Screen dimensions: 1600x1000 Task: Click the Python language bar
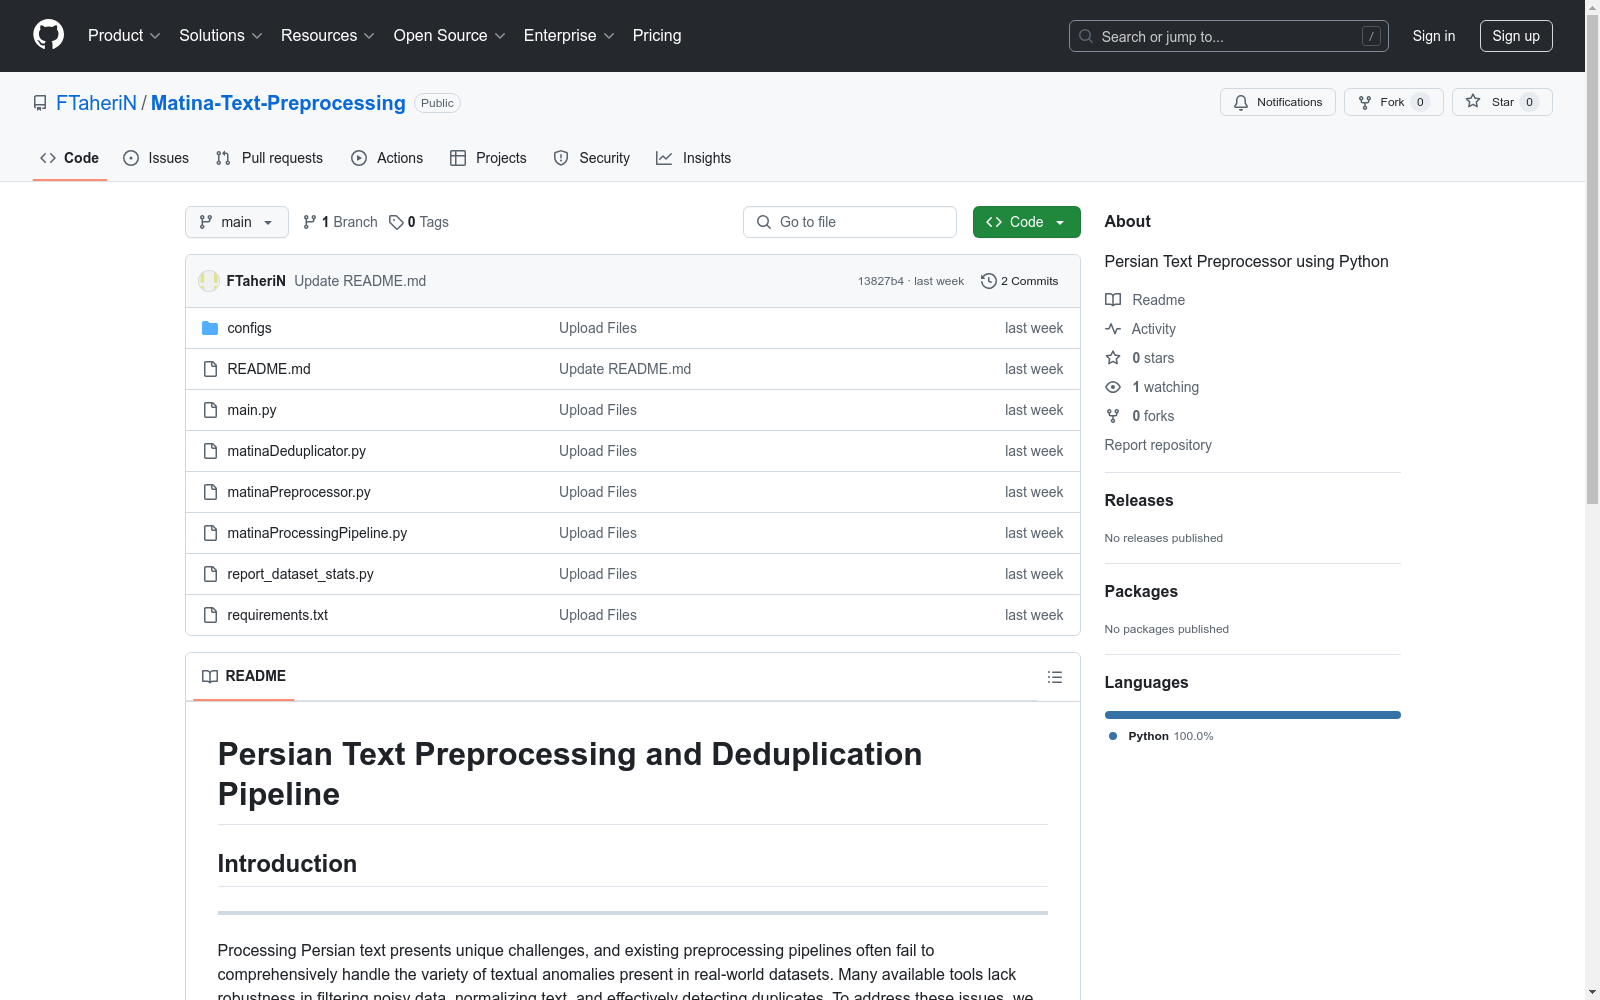click(x=1253, y=715)
